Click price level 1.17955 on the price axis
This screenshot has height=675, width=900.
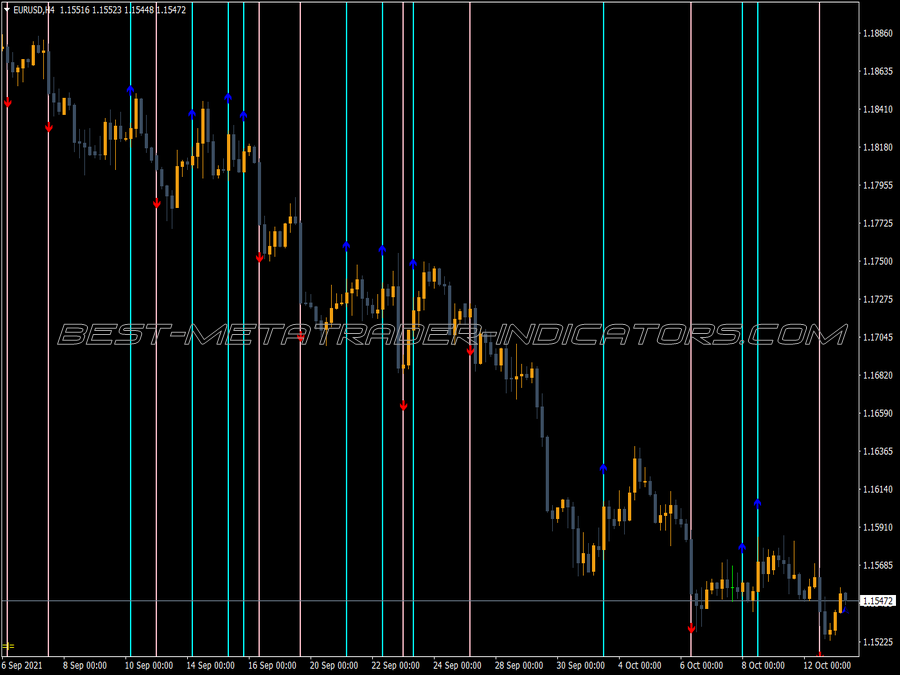pos(878,185)
